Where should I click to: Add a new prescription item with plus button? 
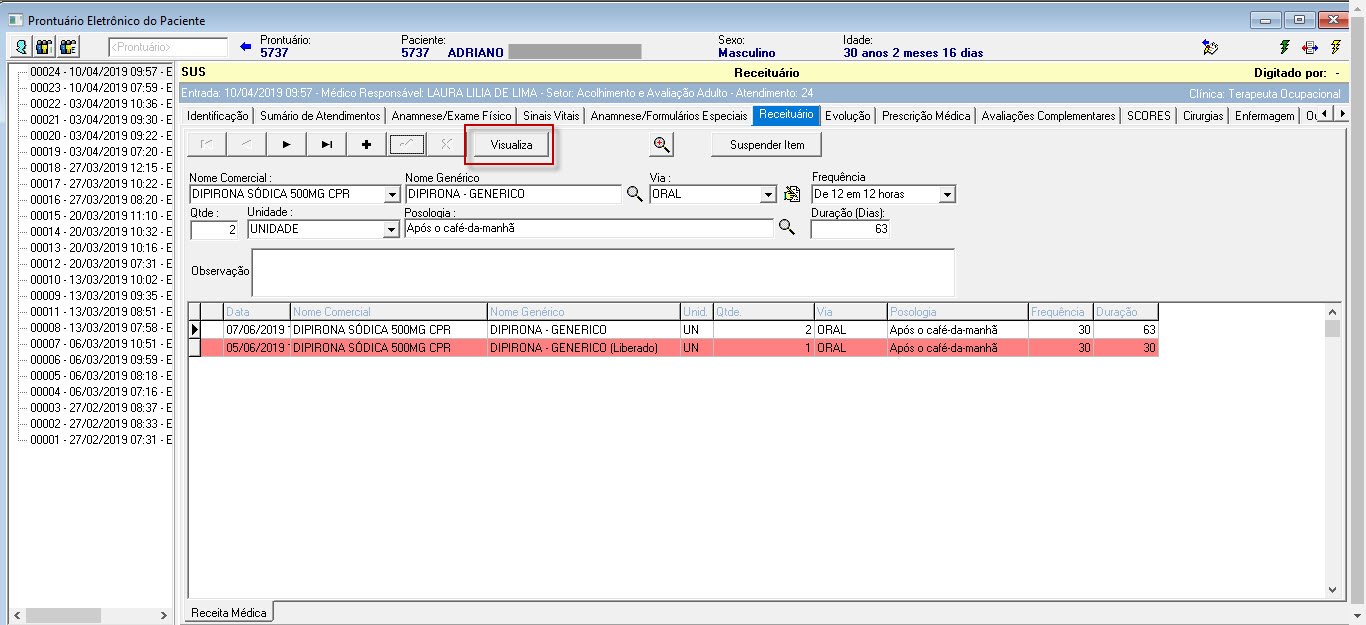[x=366, y=144]
